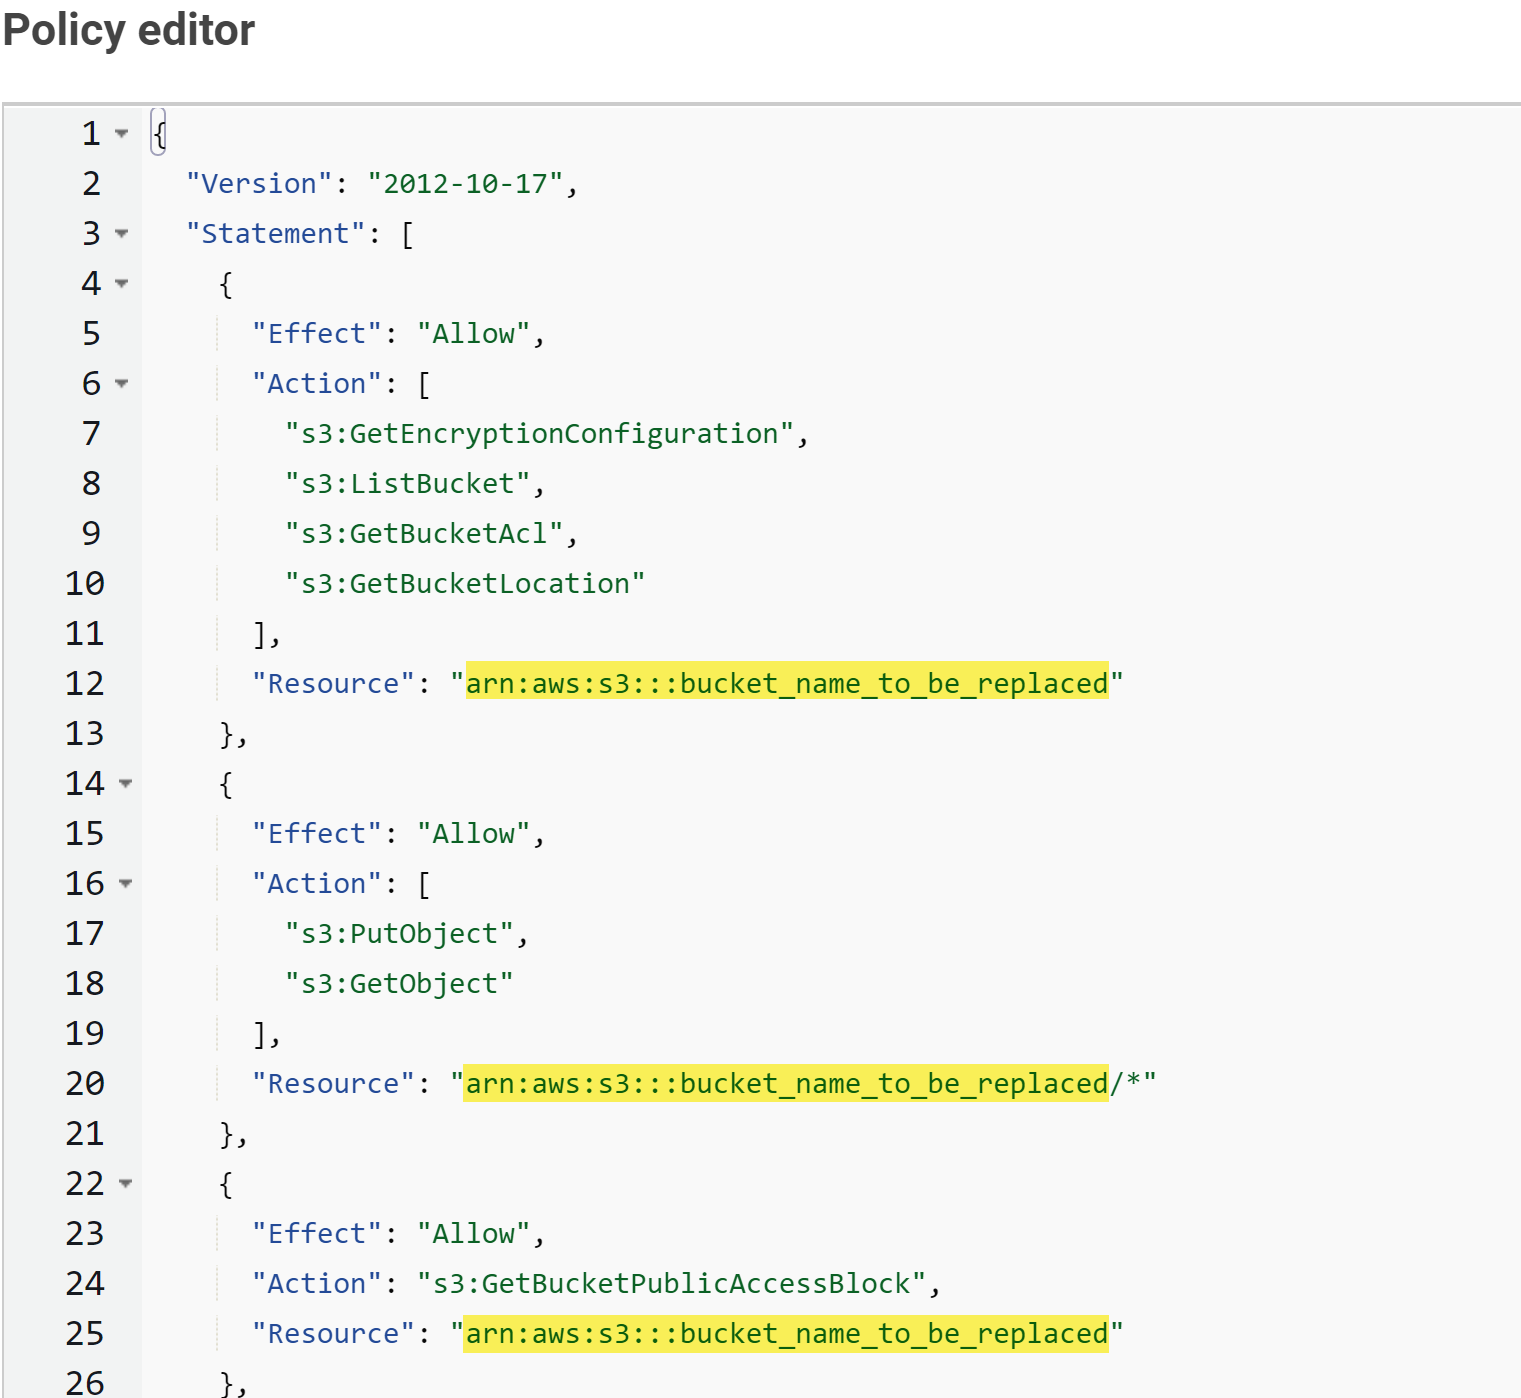The image size is (1521, 1398).
Task: Click the "s3:GetBucketPublicAccessBlock" action value
Action: pos(671,1284)
